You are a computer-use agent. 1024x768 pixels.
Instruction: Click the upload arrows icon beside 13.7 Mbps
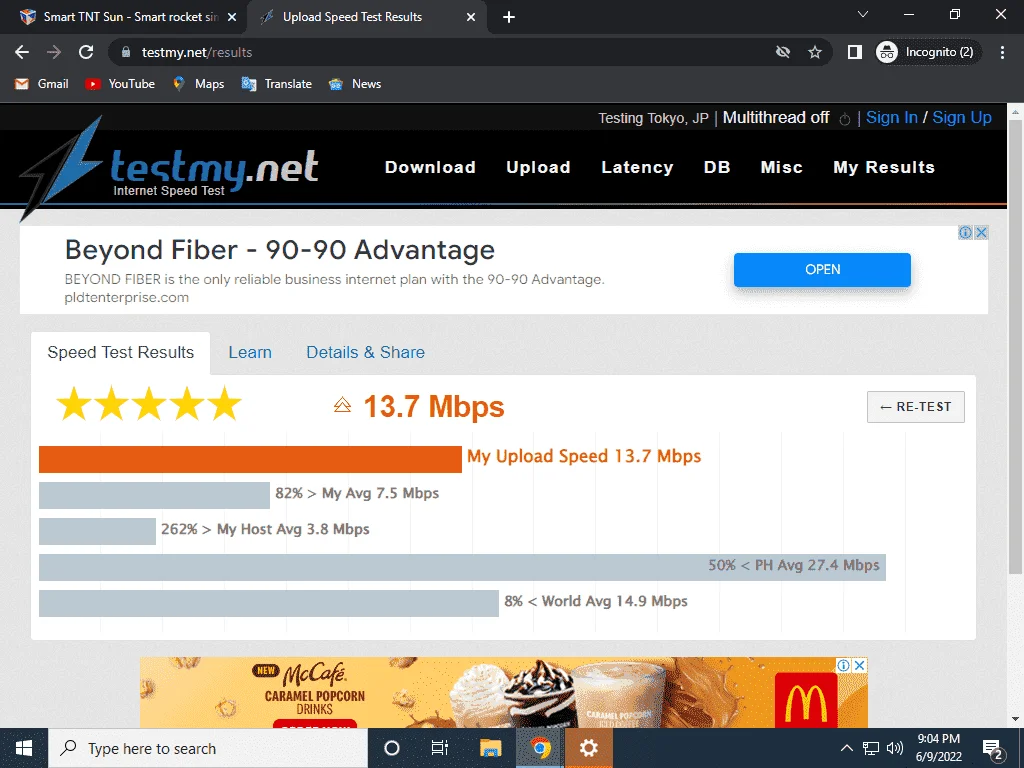[342, 406]
